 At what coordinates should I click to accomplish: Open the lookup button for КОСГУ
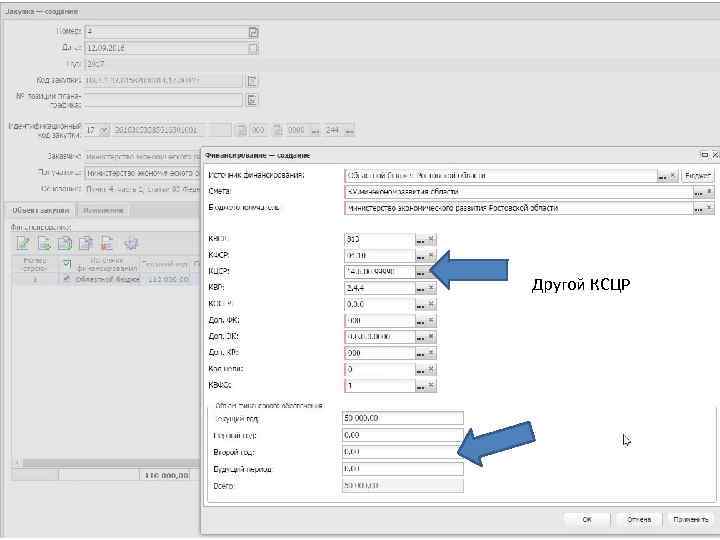coord(420,304)
